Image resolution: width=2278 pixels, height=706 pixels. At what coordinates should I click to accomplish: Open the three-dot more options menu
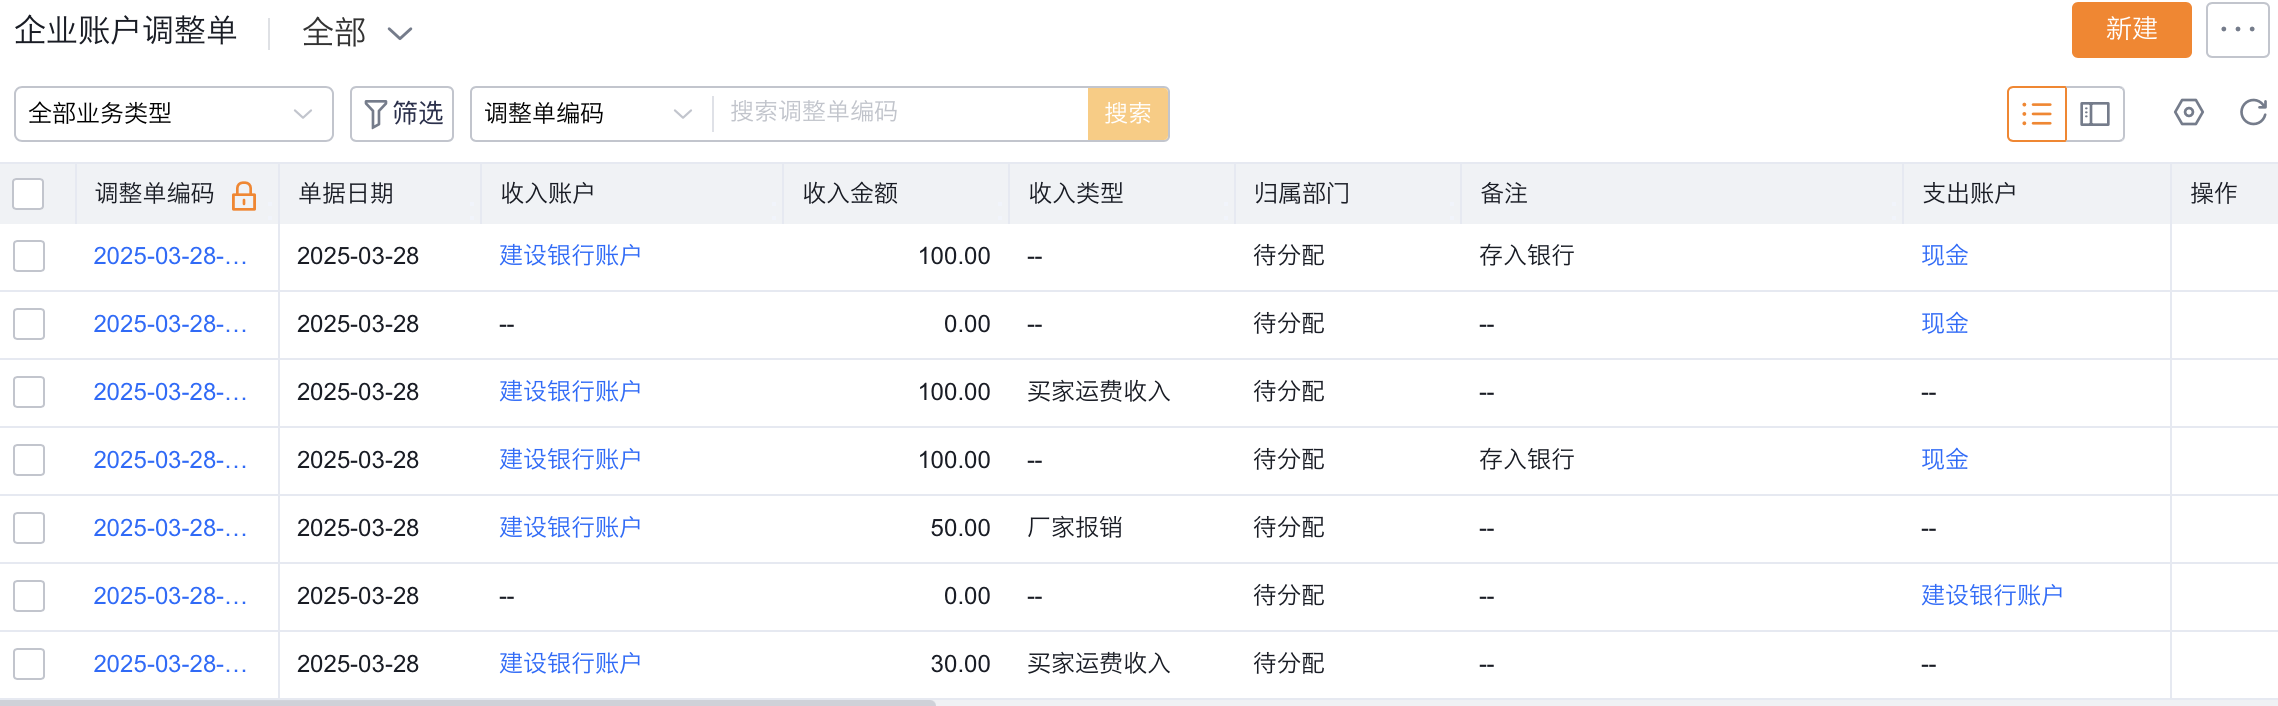tap(2237, 30)
